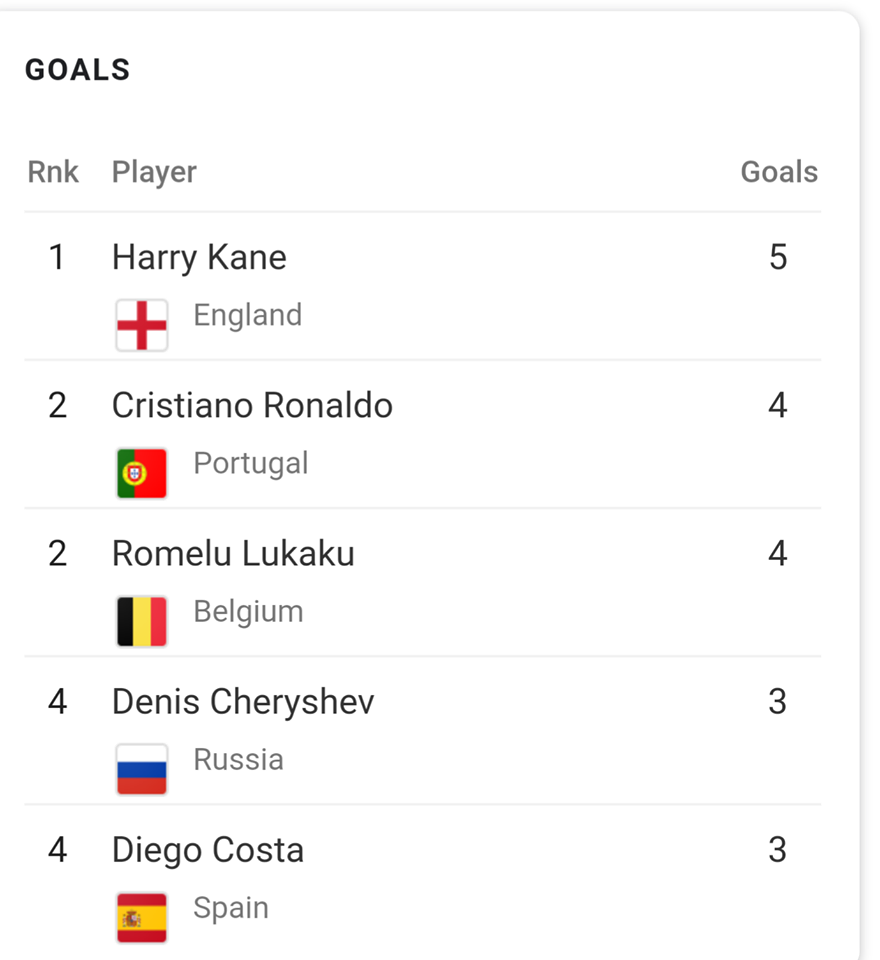This screenshot has height=960, width=880.
Task: Click the GOALS section title
Action: [78, 70]
